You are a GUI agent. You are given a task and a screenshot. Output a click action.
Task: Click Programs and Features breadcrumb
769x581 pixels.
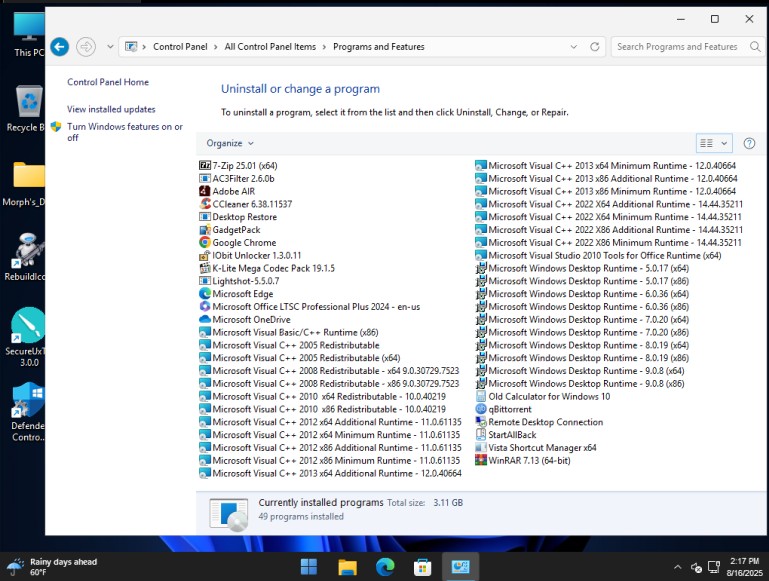tap(379, 47)
